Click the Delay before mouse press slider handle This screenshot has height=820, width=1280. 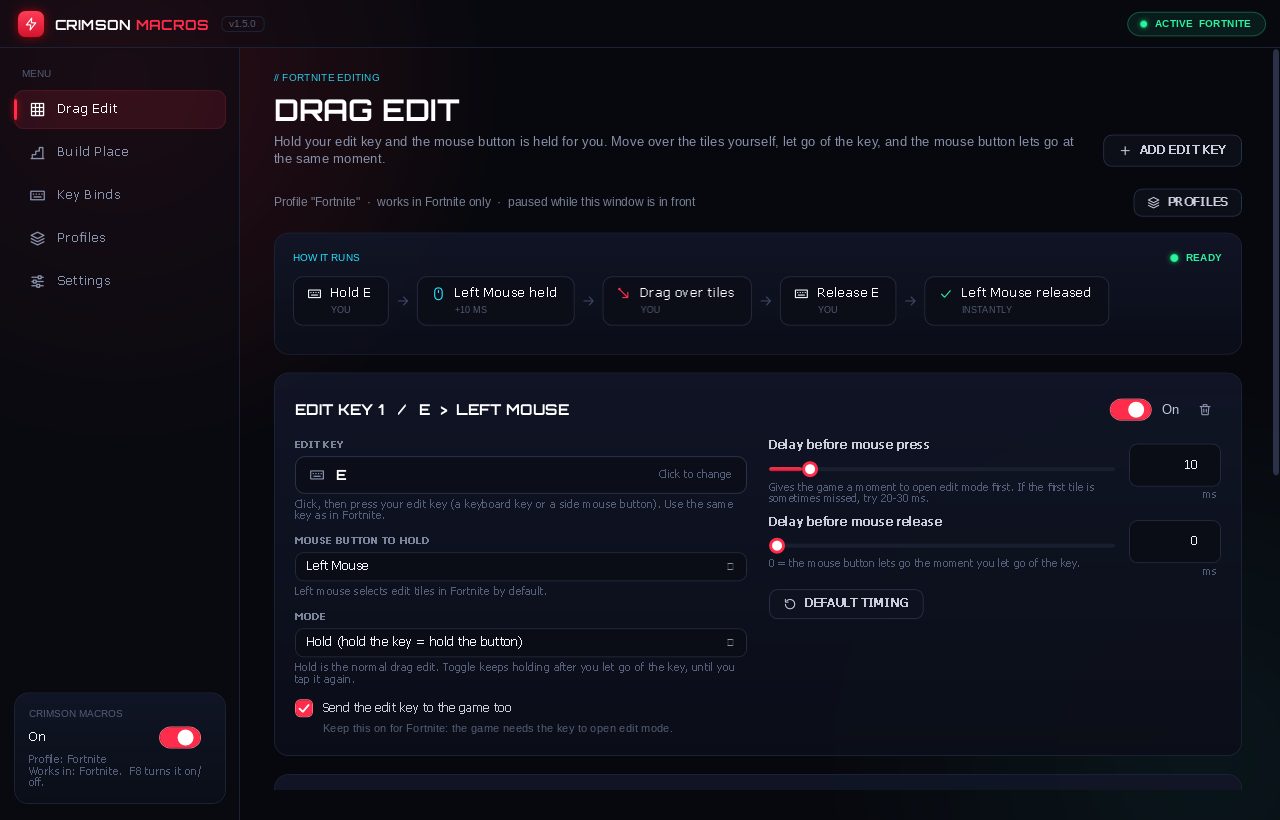coord(810,469)
